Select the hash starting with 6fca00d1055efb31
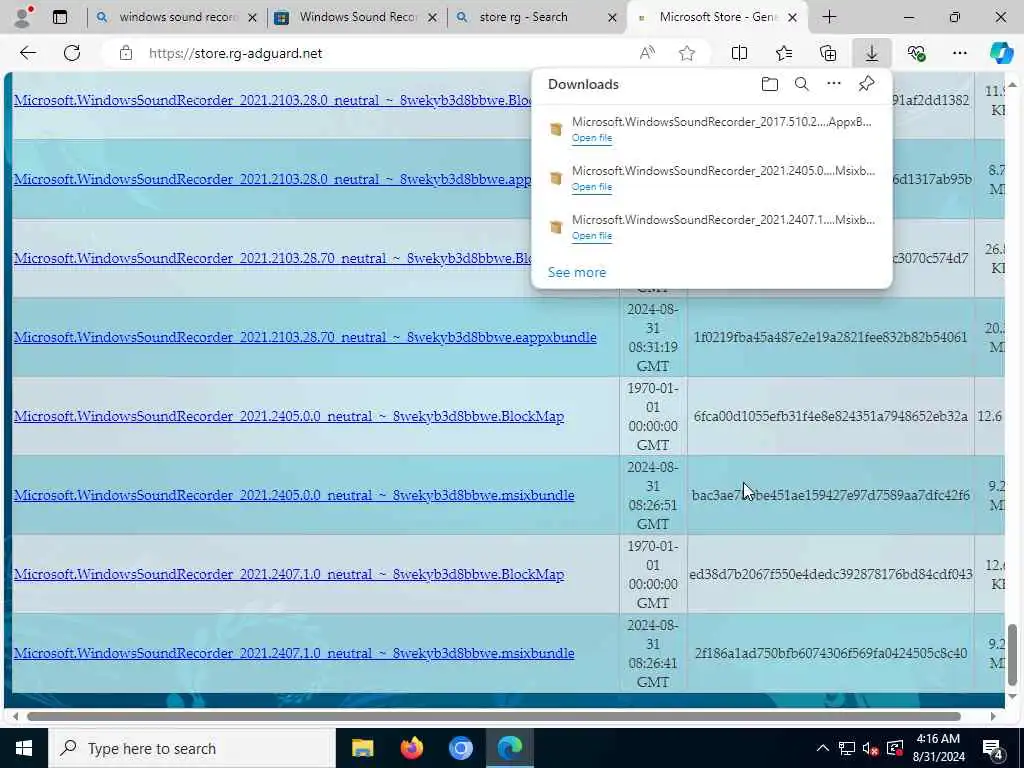 click(x=830, y=416)
